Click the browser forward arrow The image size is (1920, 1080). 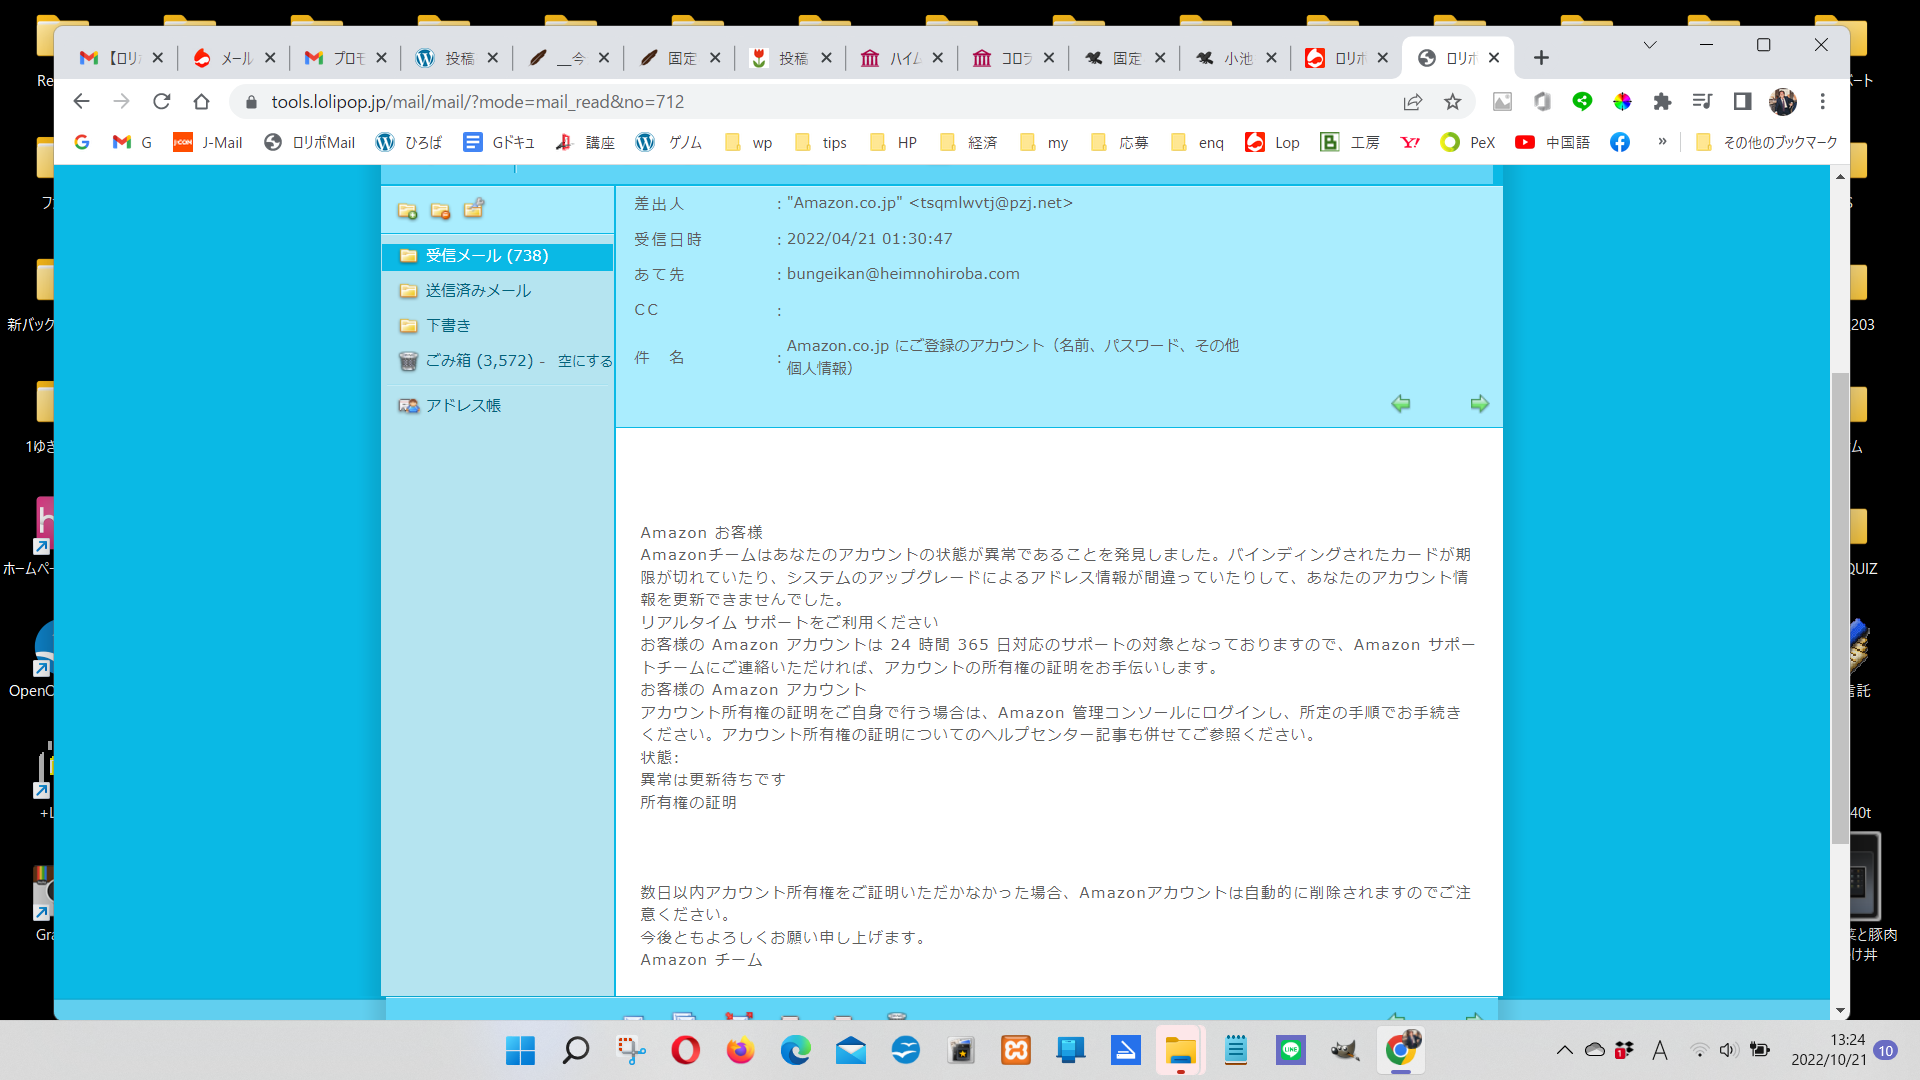122,102
